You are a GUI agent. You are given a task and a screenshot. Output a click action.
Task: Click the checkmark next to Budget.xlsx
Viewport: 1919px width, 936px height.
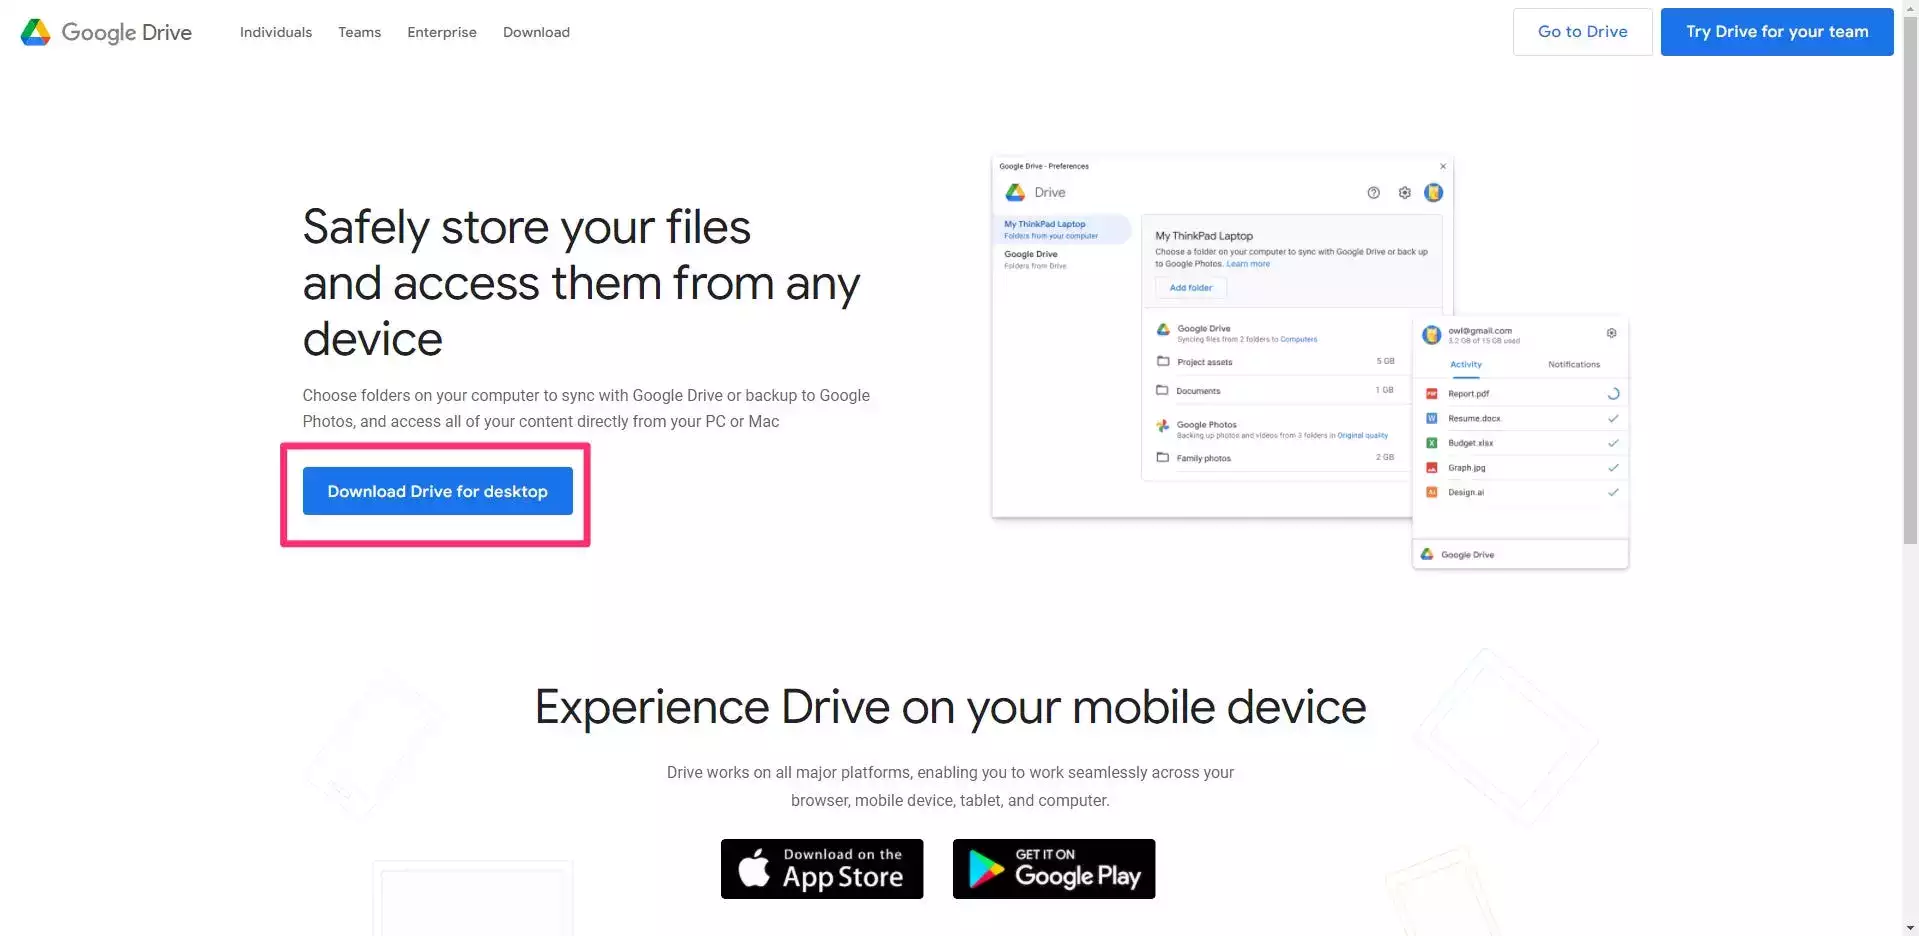click(x=1613, y=443)
